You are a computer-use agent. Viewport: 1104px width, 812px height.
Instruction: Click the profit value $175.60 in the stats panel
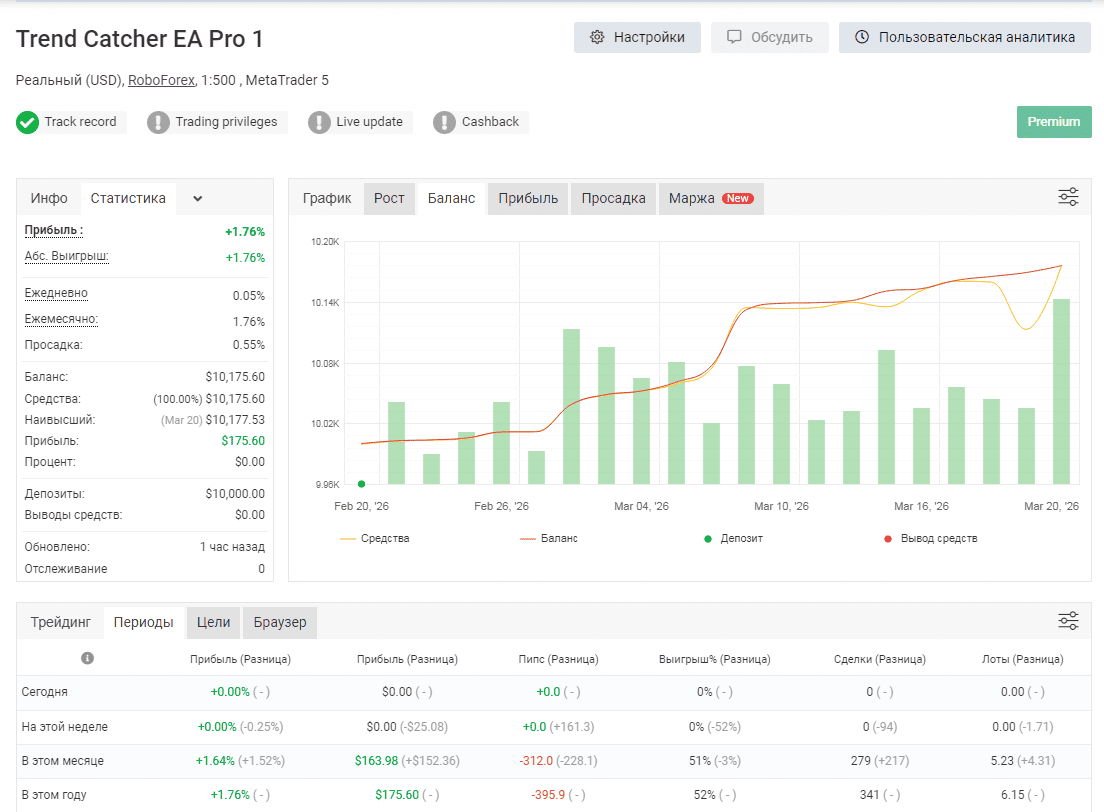pos(243,441)
